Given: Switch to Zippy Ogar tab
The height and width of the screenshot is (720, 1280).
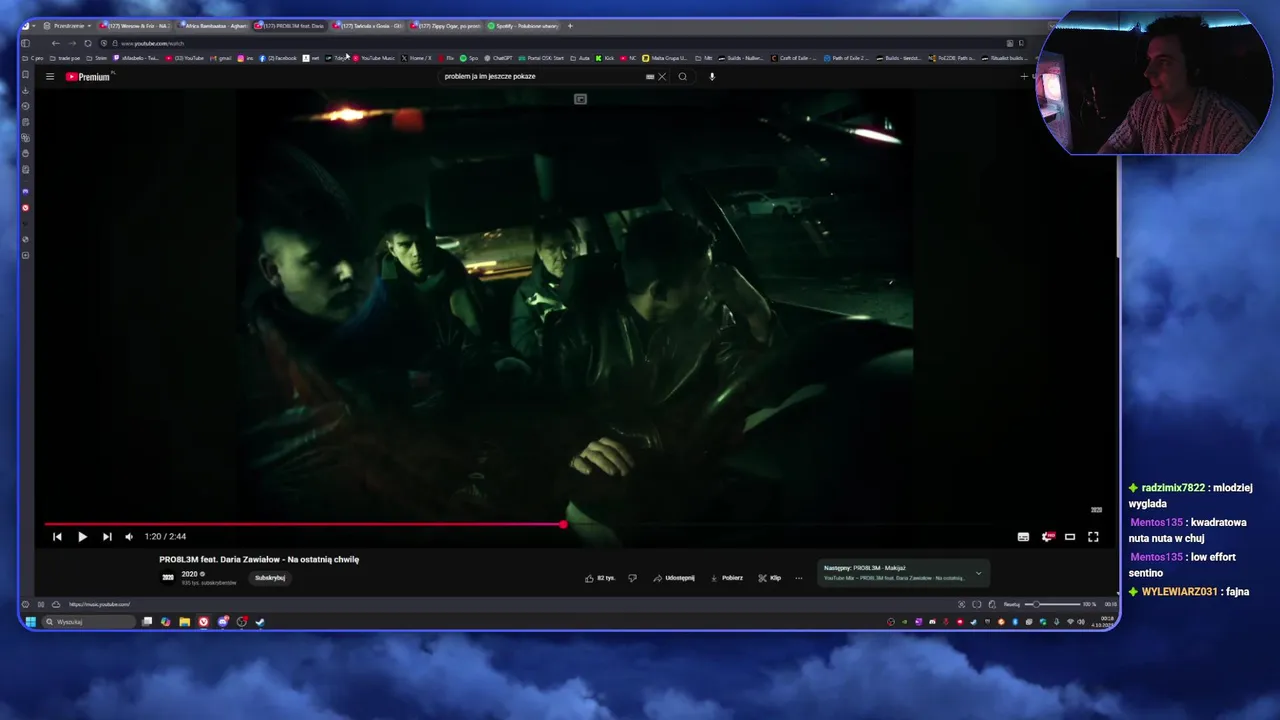Looking at the screenshot, I should point(447,26).
